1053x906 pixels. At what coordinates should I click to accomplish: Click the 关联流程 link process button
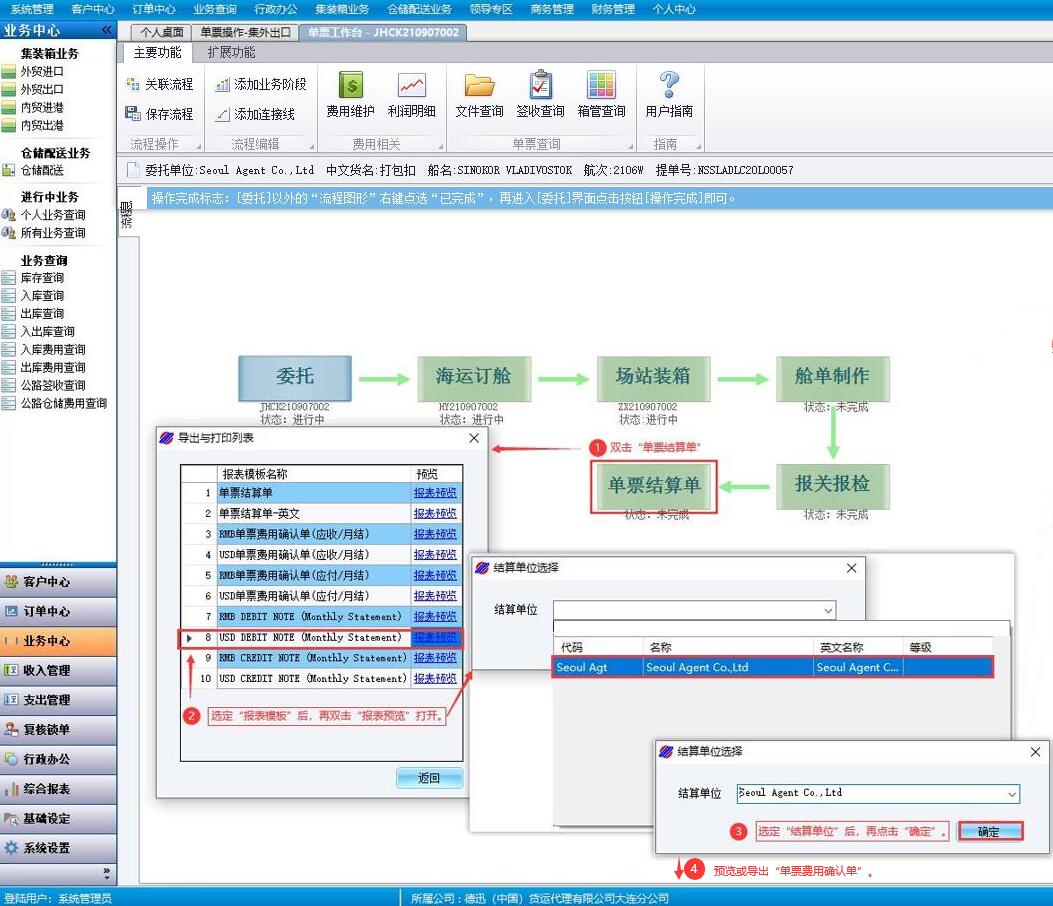(x=160, y=85)
